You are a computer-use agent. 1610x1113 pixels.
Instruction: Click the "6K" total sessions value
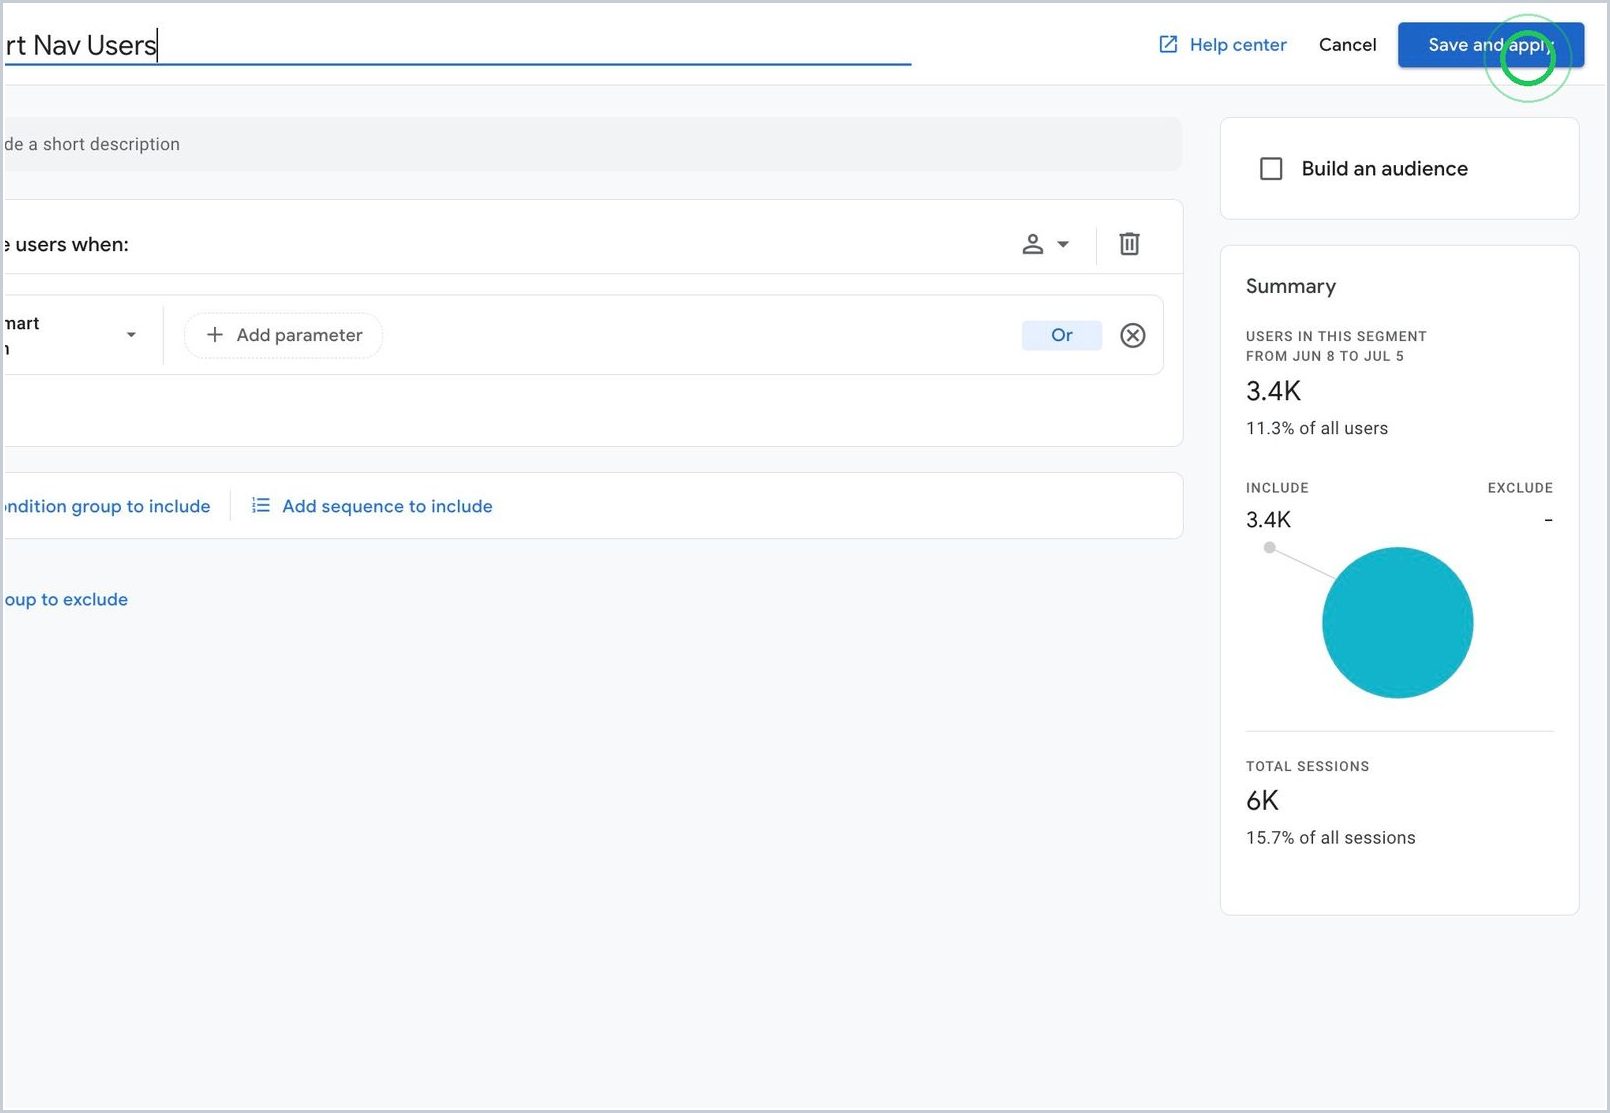tap(1262, 800)
